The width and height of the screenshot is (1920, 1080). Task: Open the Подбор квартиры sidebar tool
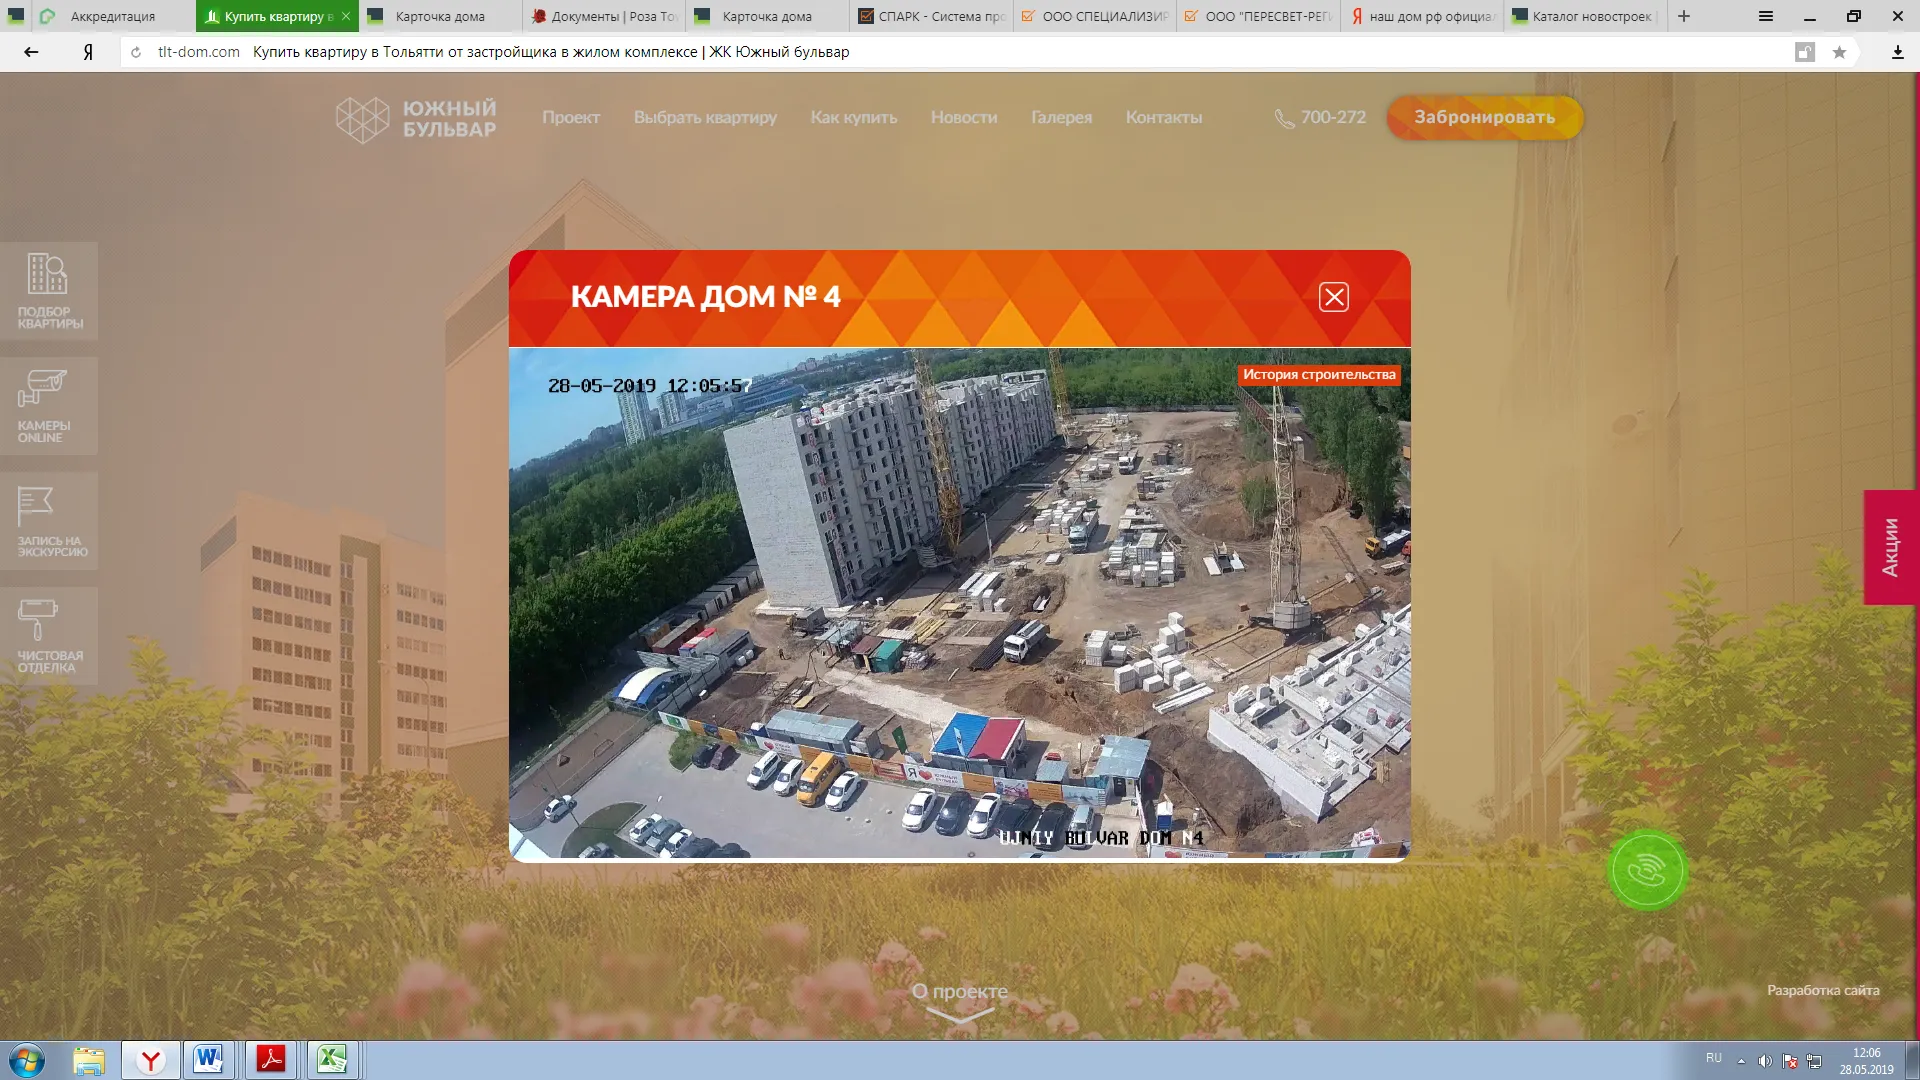[x=50, y=290]
